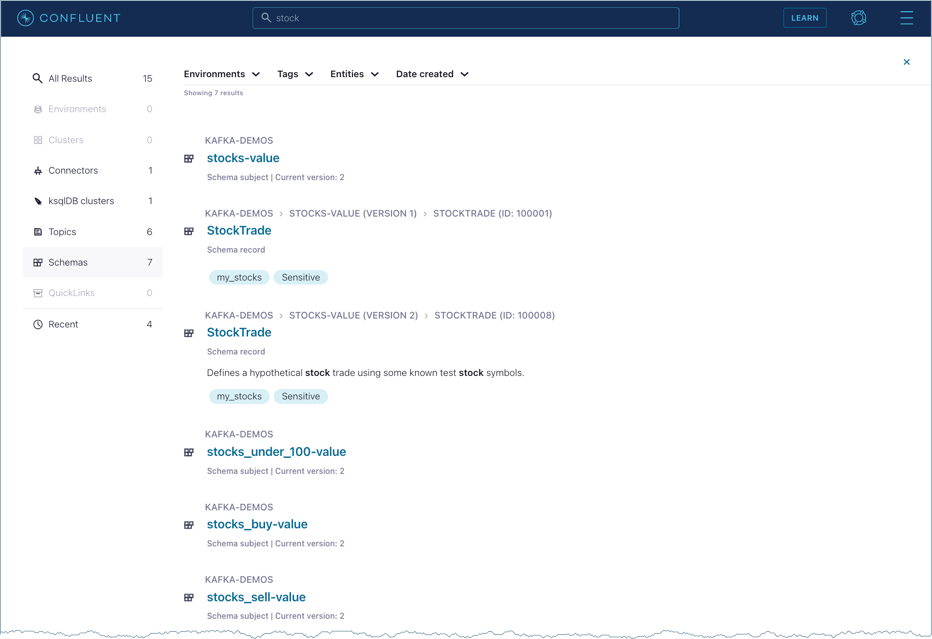Viewport: 932px width, 639px height.
Task: Open the stocks_under_100-value schema link
Action: pyautogui.click(x=275, y=452)
